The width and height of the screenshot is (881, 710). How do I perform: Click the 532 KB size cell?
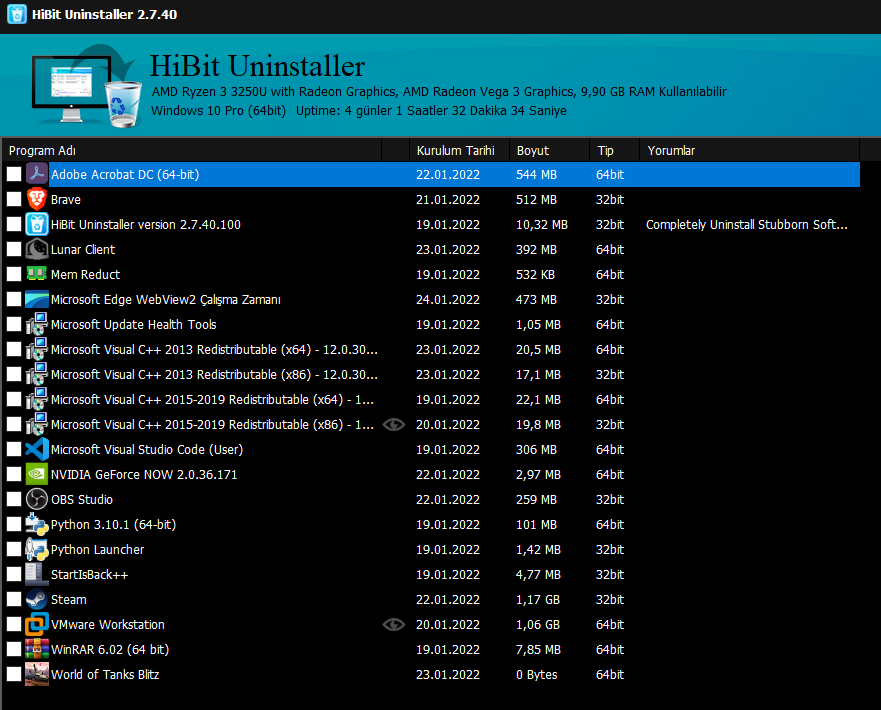pos(535,275)
